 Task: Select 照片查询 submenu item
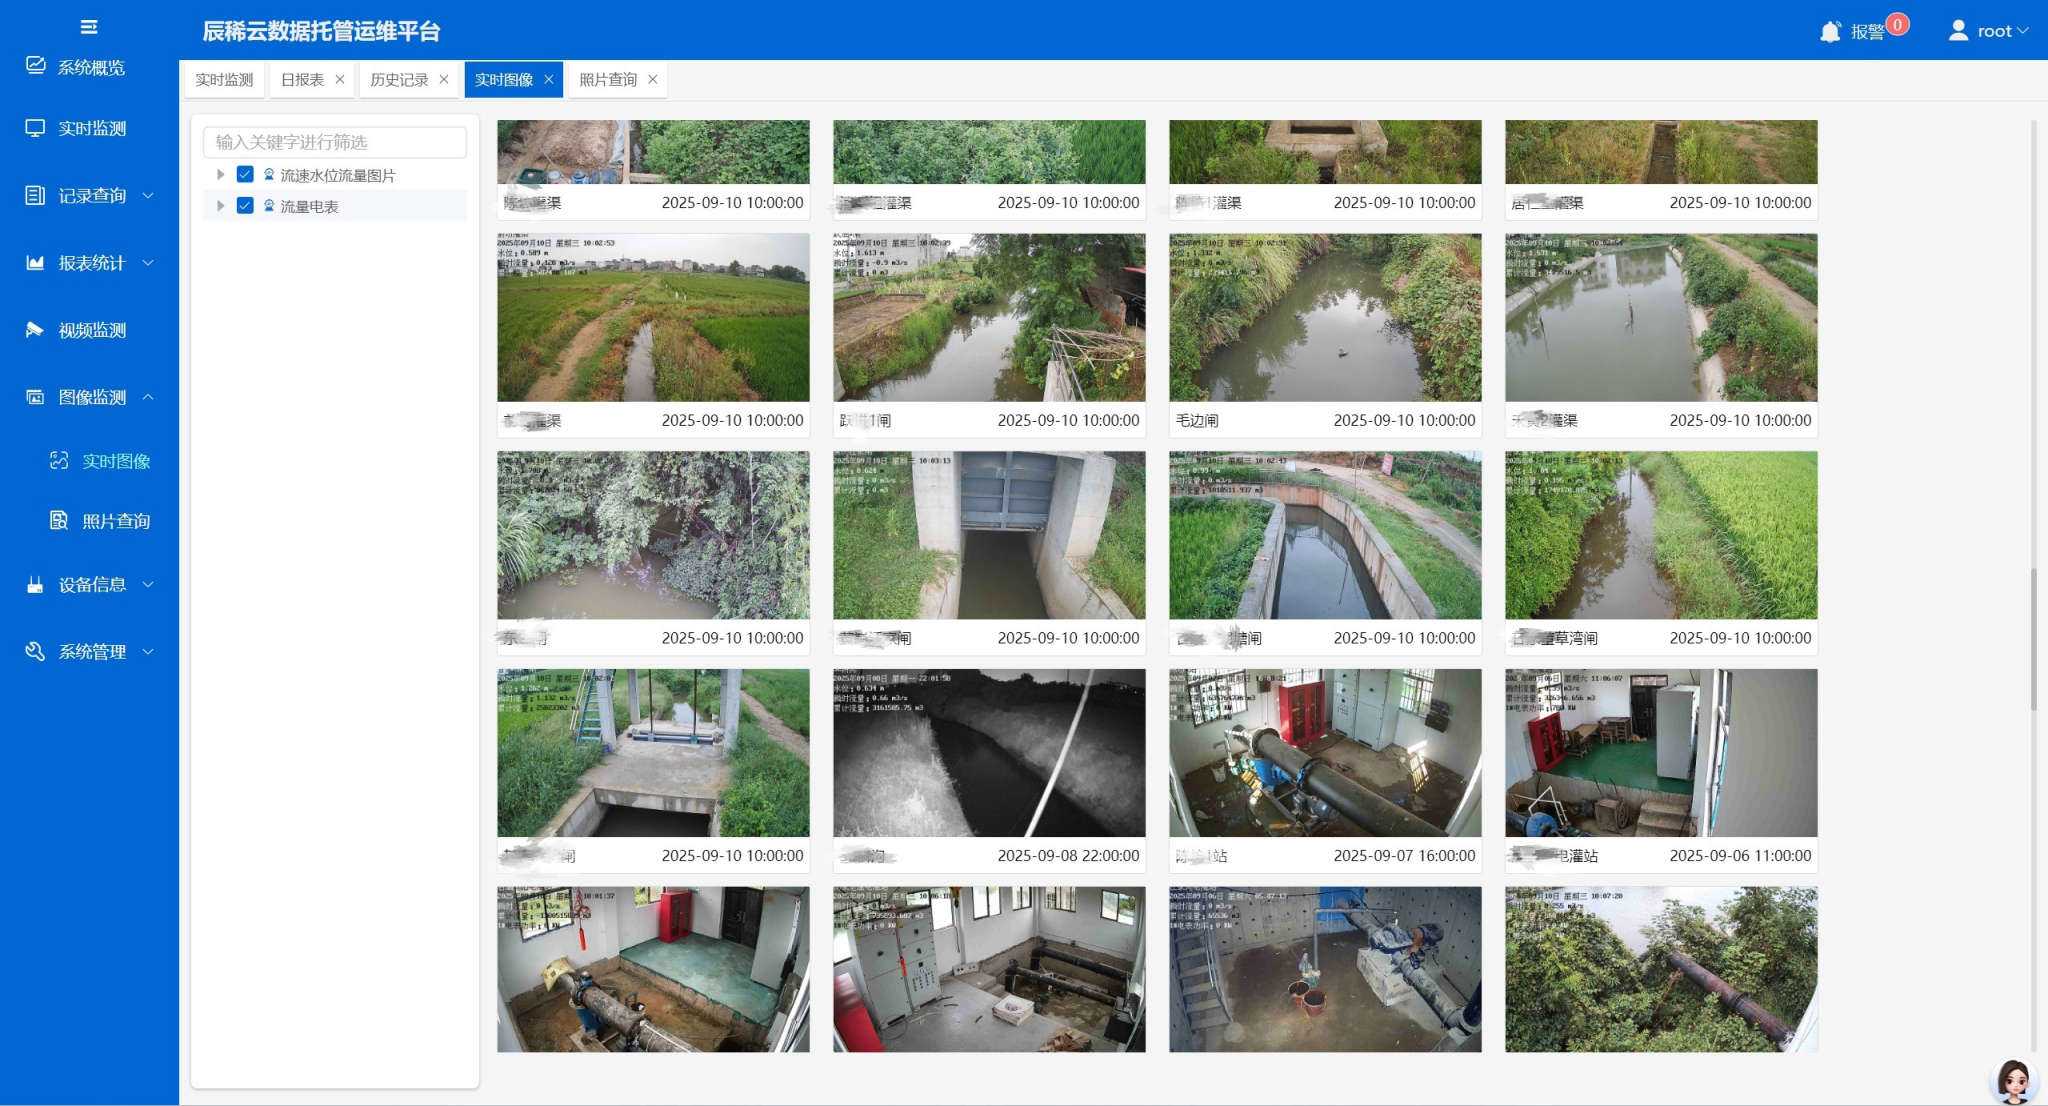[115, 521]
